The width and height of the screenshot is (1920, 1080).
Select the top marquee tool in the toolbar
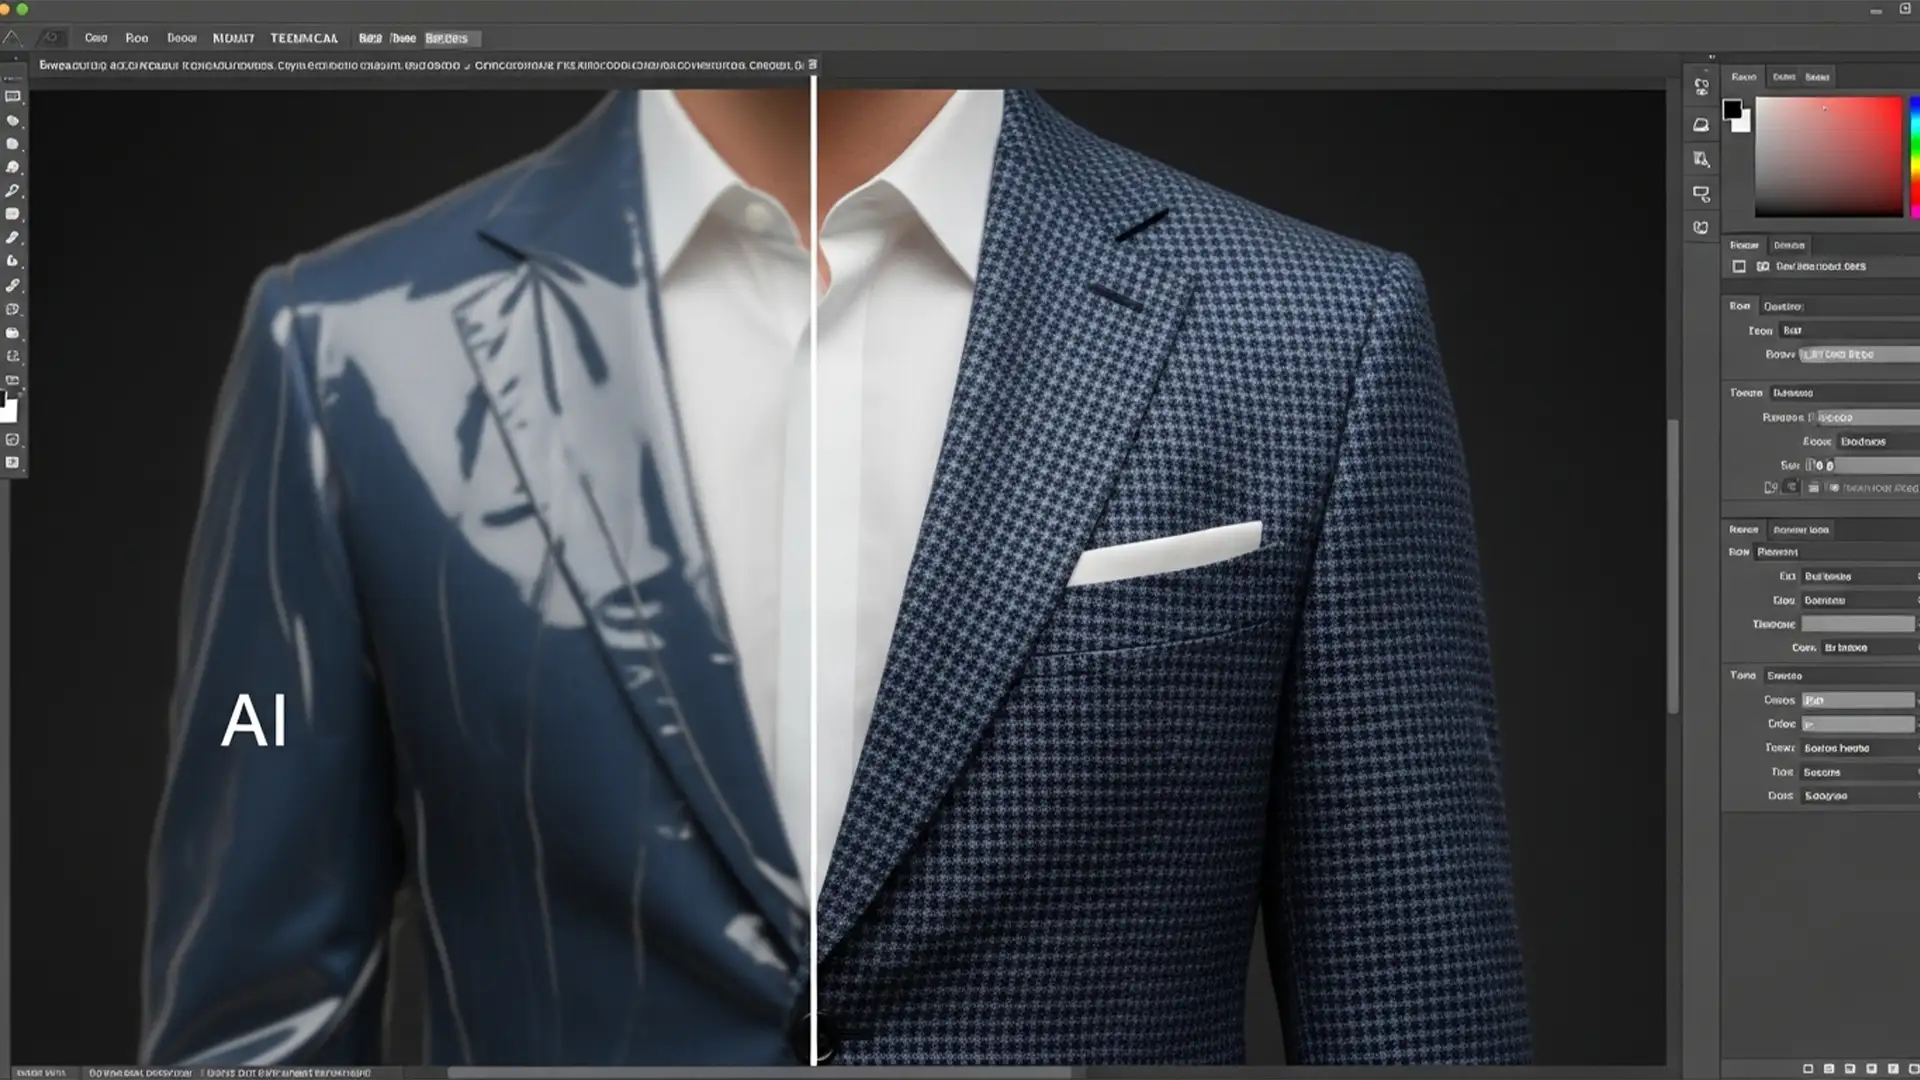point(13,96)
